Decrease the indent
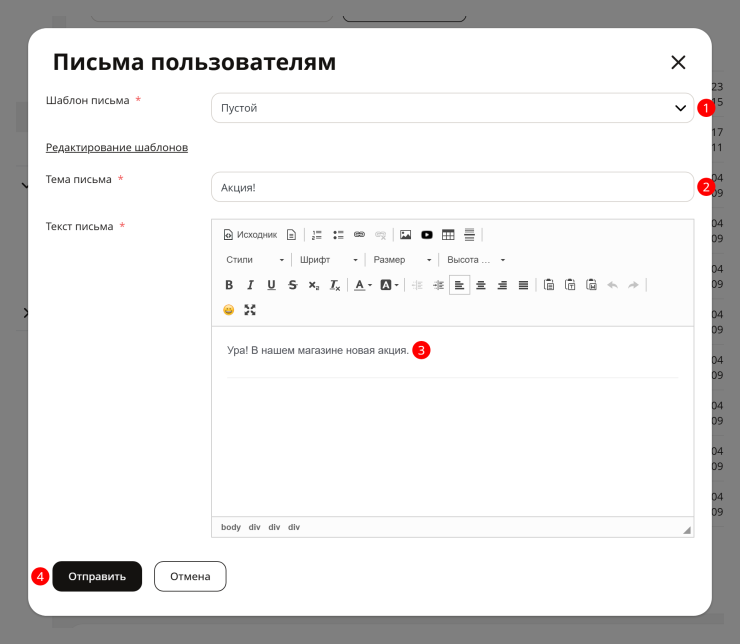This screenshot has height=644, width=740. click(x=417, y=285)
